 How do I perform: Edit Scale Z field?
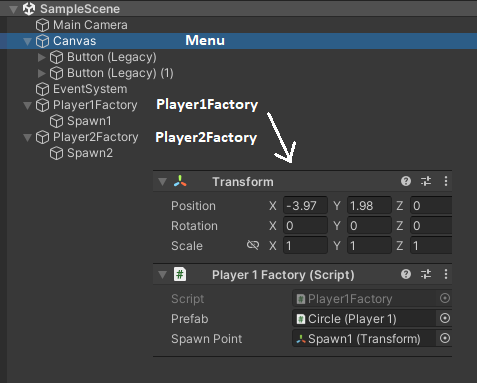pyautogui.click(x=431, y=246)
